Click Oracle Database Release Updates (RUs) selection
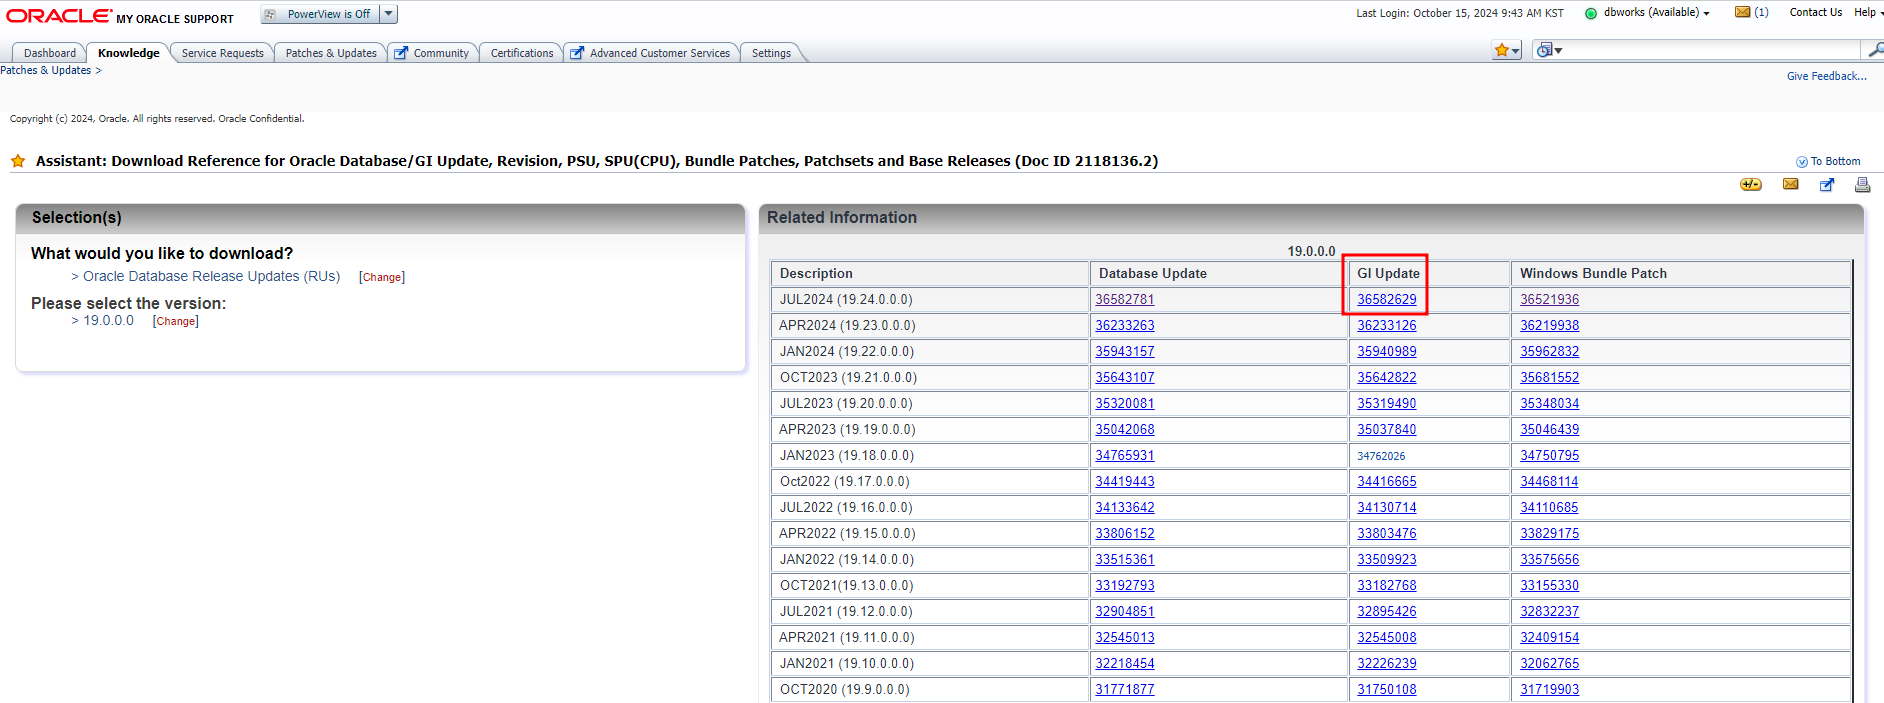This screenshot has height=703, width=1884. click(x=212, y=276)
